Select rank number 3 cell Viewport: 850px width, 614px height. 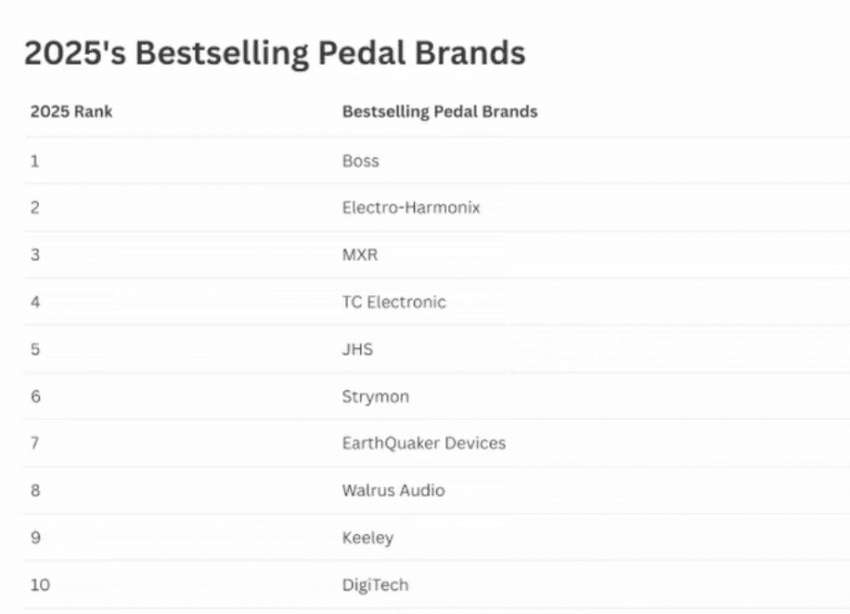35,255
